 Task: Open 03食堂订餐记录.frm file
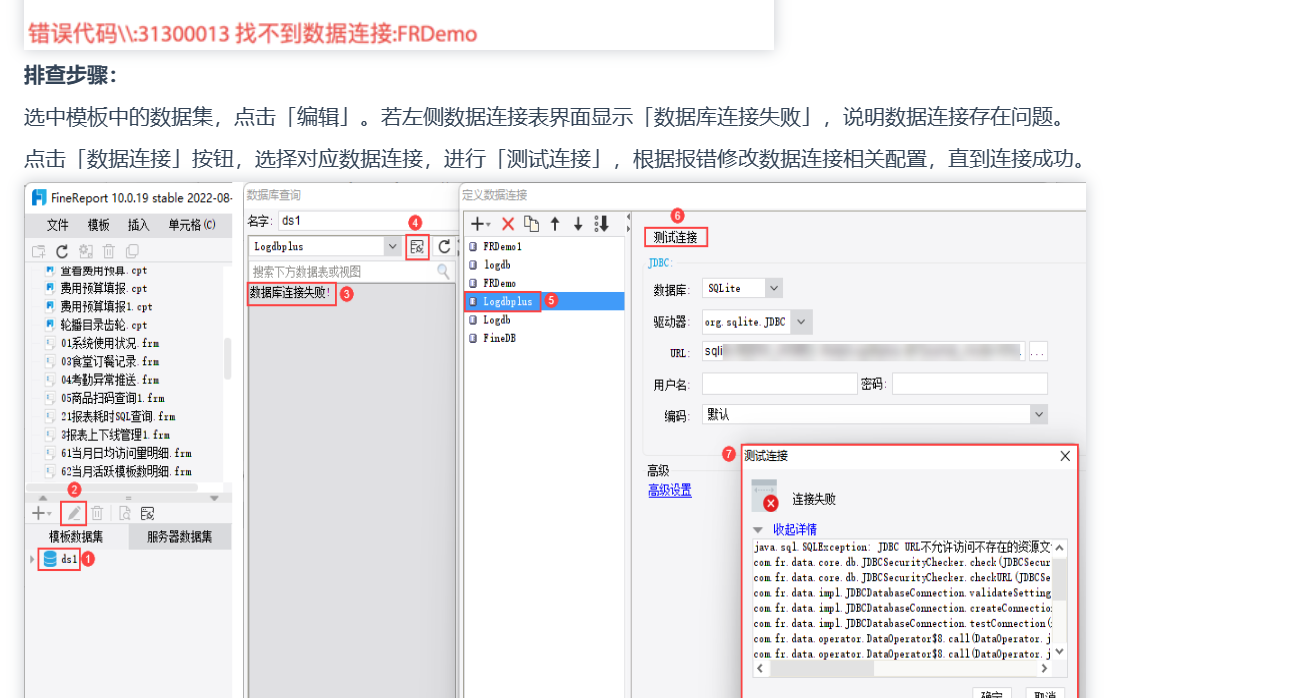click(109, 361)
